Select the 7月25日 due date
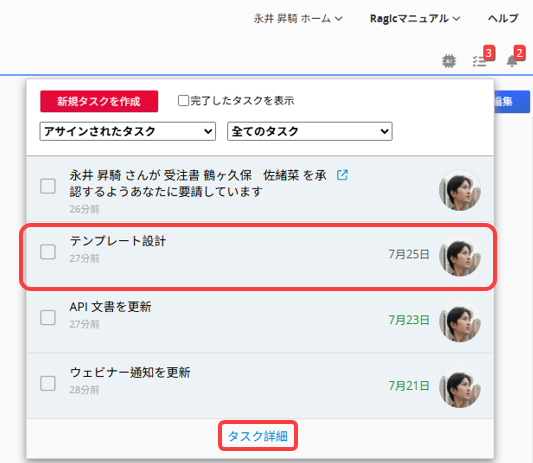The height and width of the screenshot is (463, 533). pyautogui.click(x=409, y=254)
